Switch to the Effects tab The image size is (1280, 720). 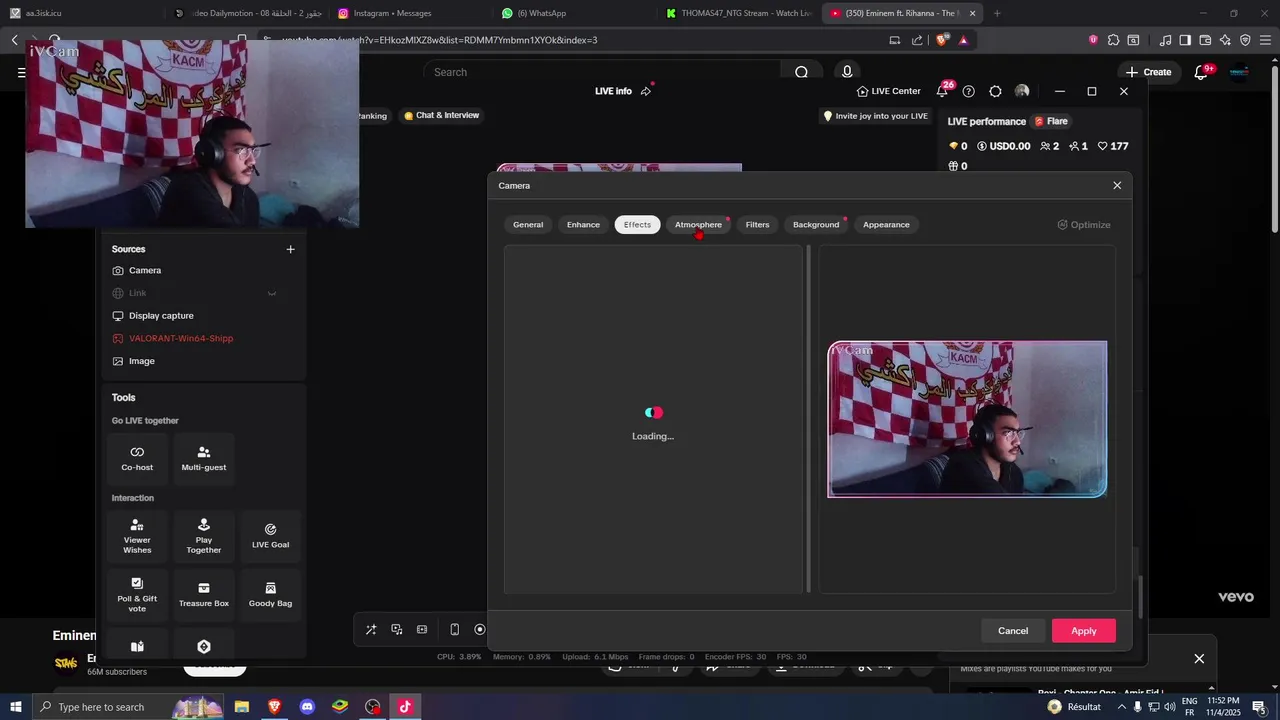pyautogui.click(x=637, y=225)
